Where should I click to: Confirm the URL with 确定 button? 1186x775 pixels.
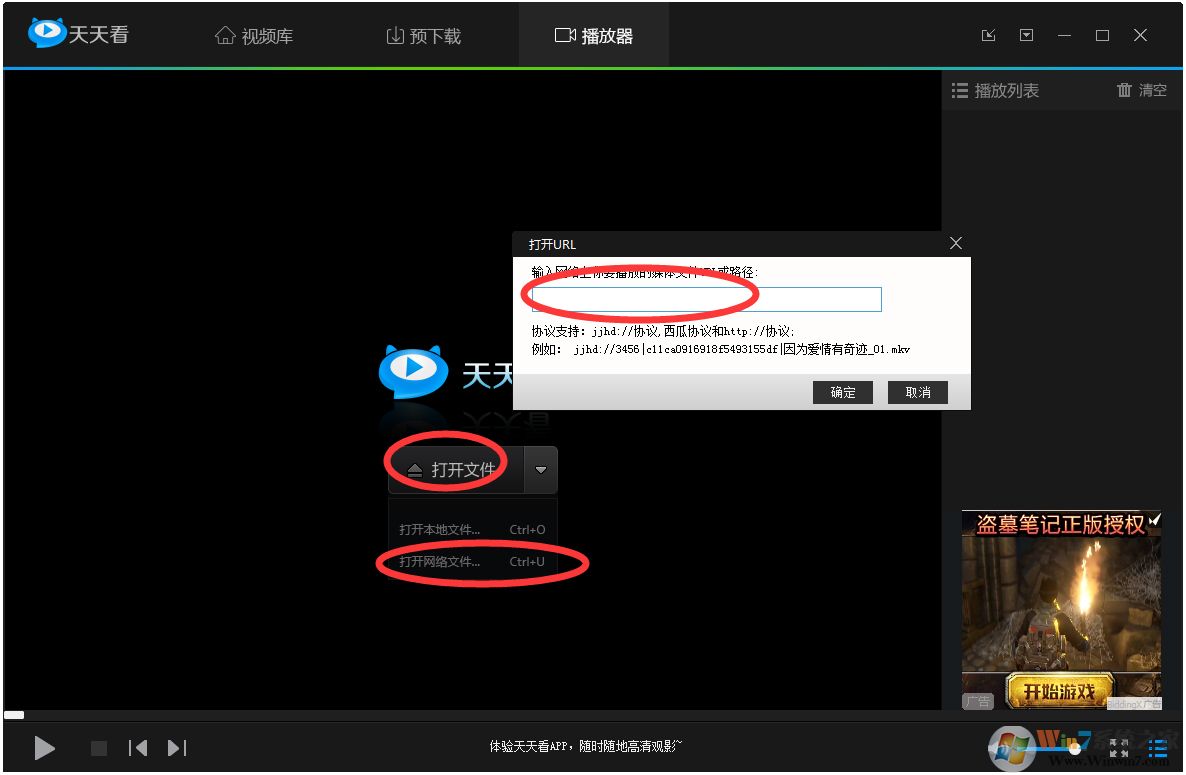tap(842, 392)
